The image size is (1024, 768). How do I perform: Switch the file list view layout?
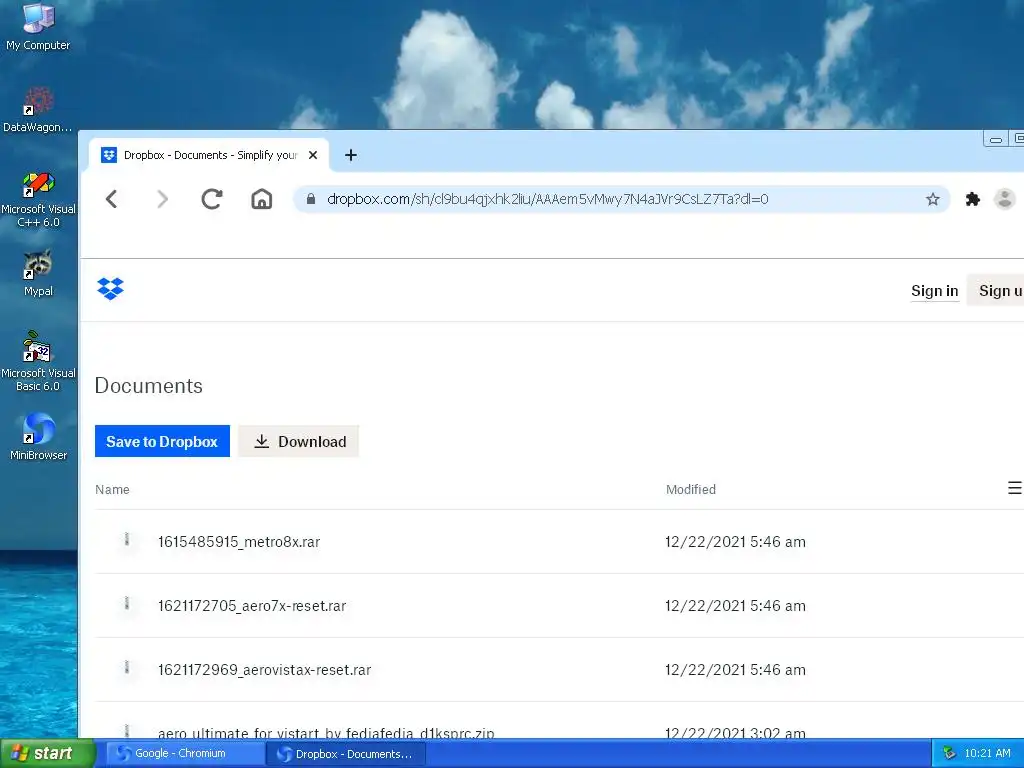1014,488
